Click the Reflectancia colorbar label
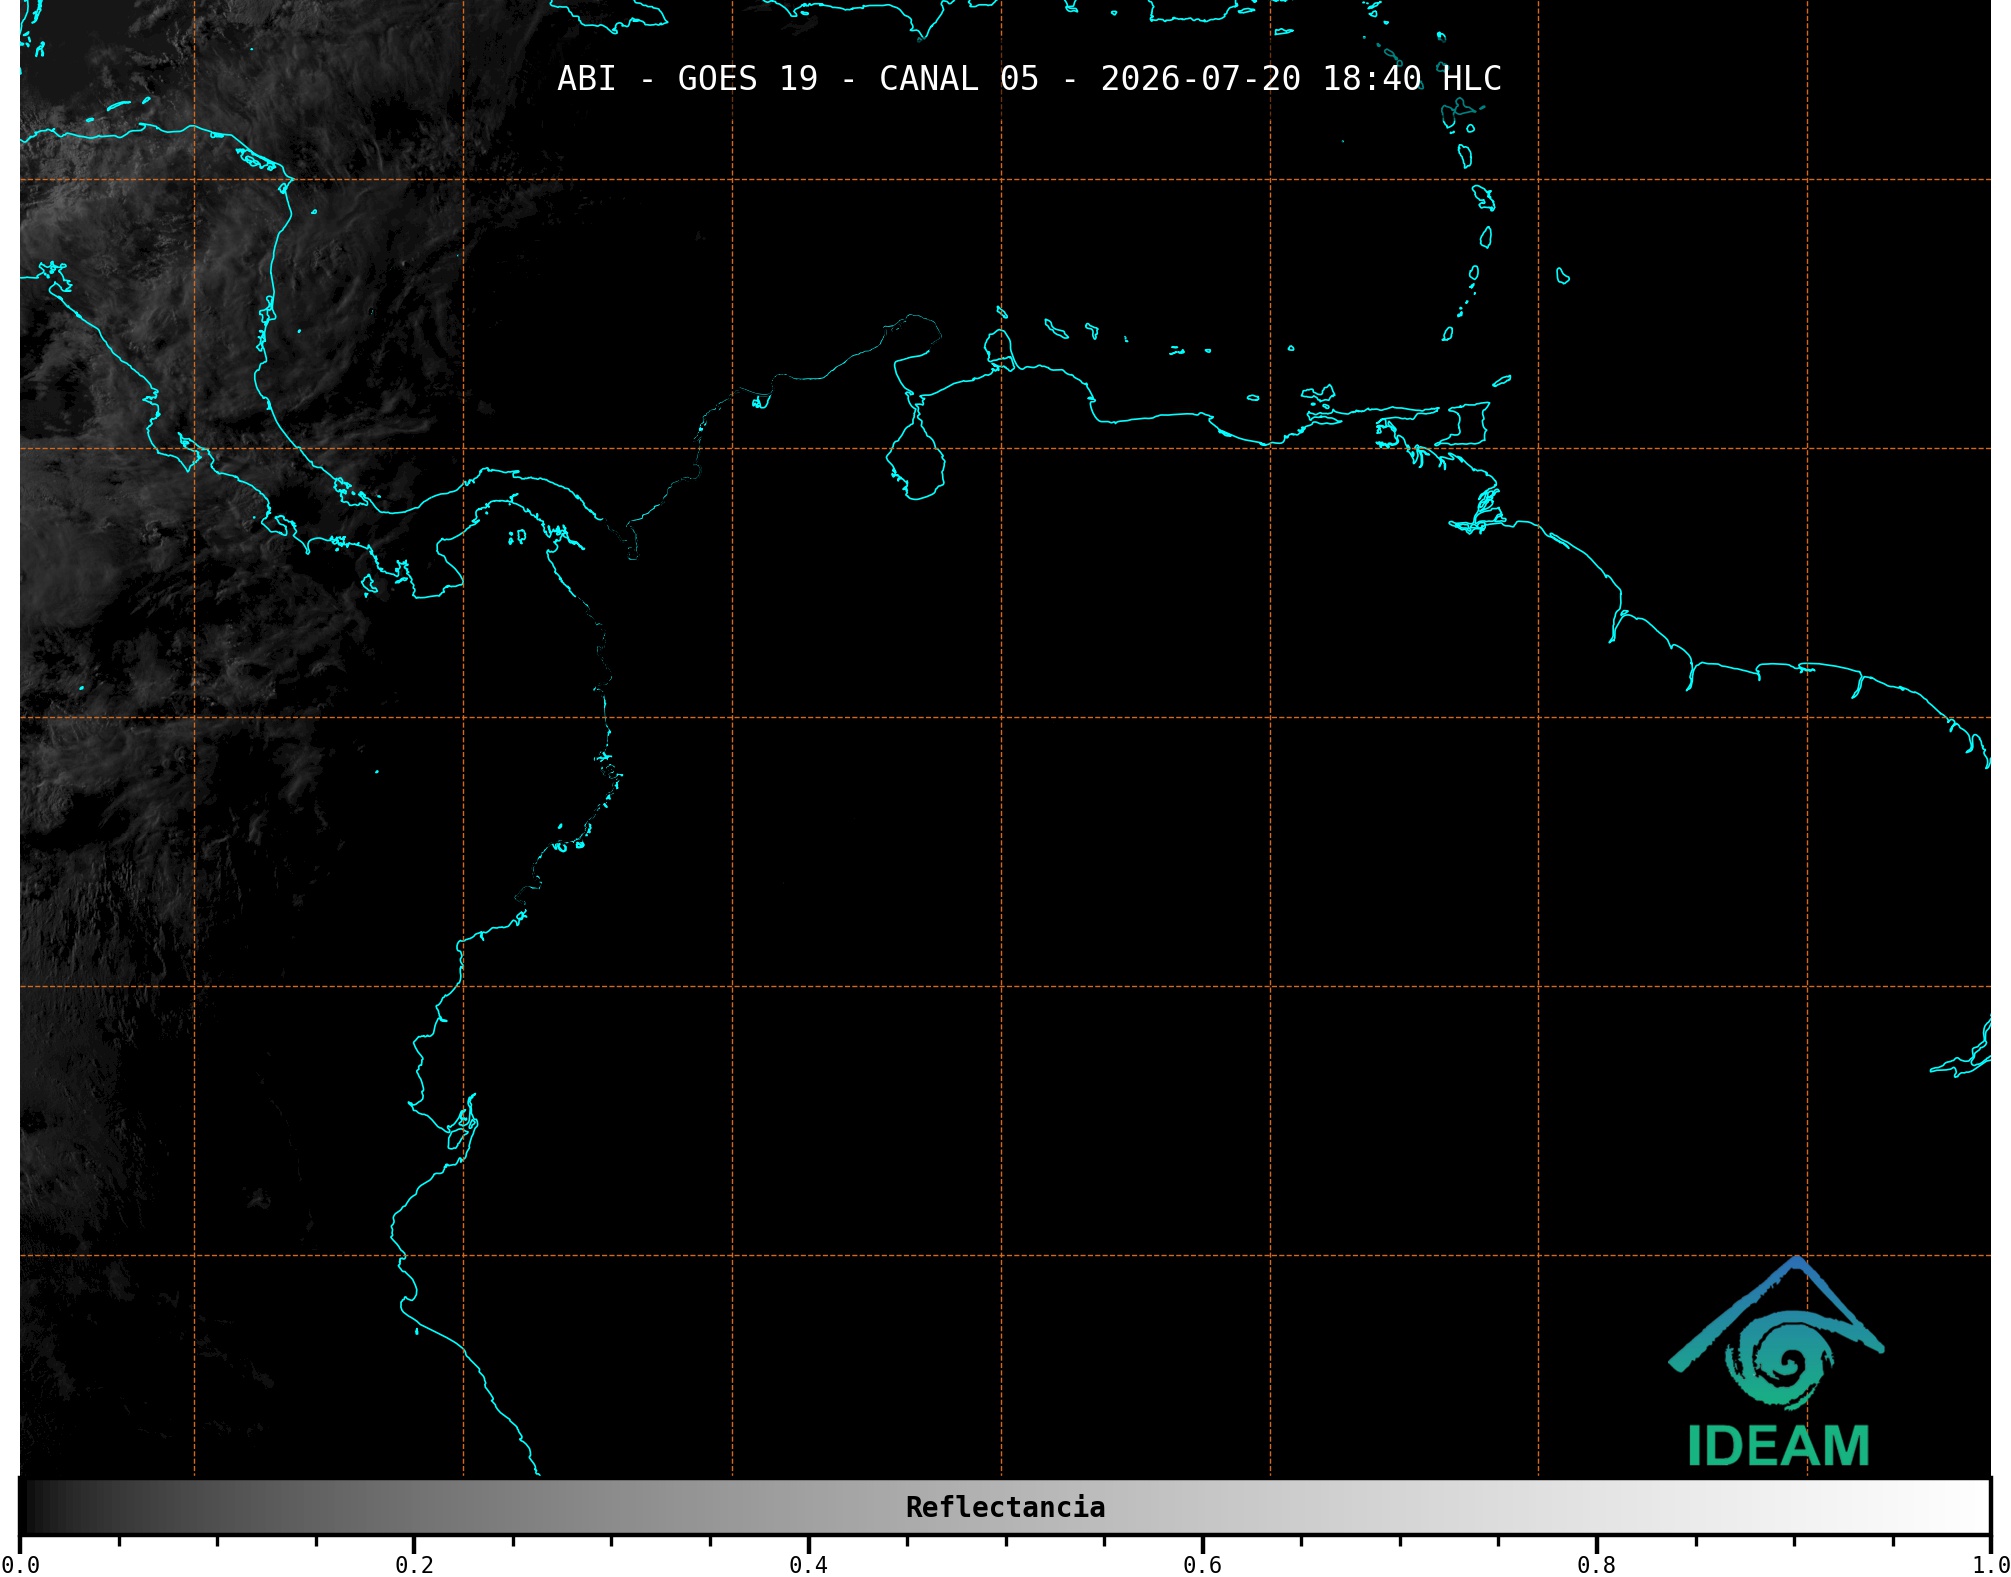This screenshot has height=1577, width=2011. point(1005,1507)
